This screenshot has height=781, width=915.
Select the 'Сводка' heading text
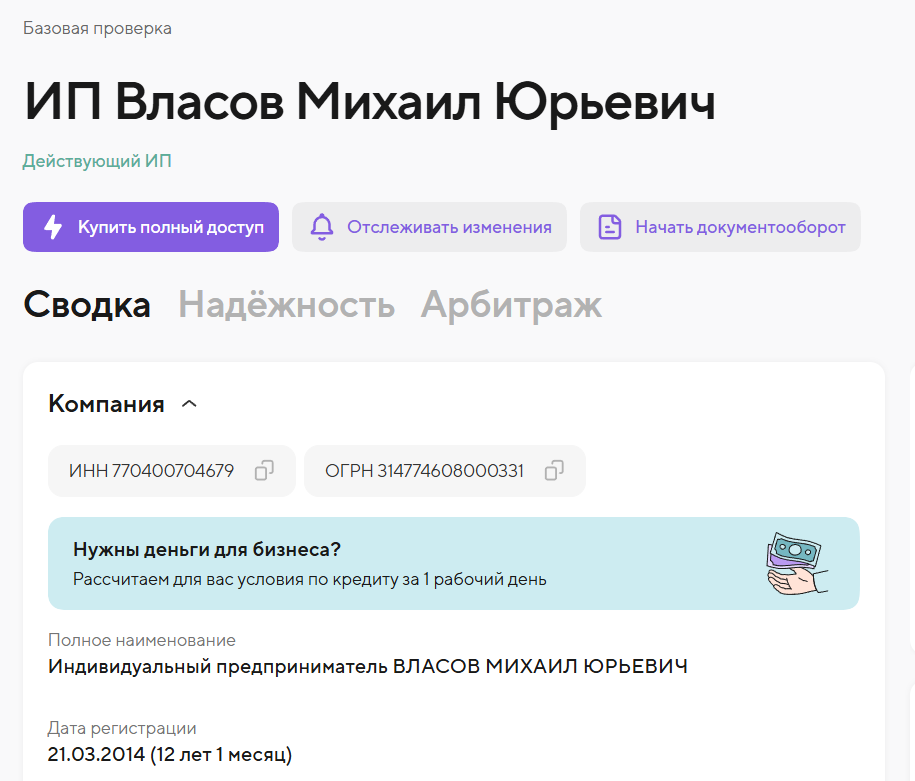pyautogui.click(x=87, y=307)
